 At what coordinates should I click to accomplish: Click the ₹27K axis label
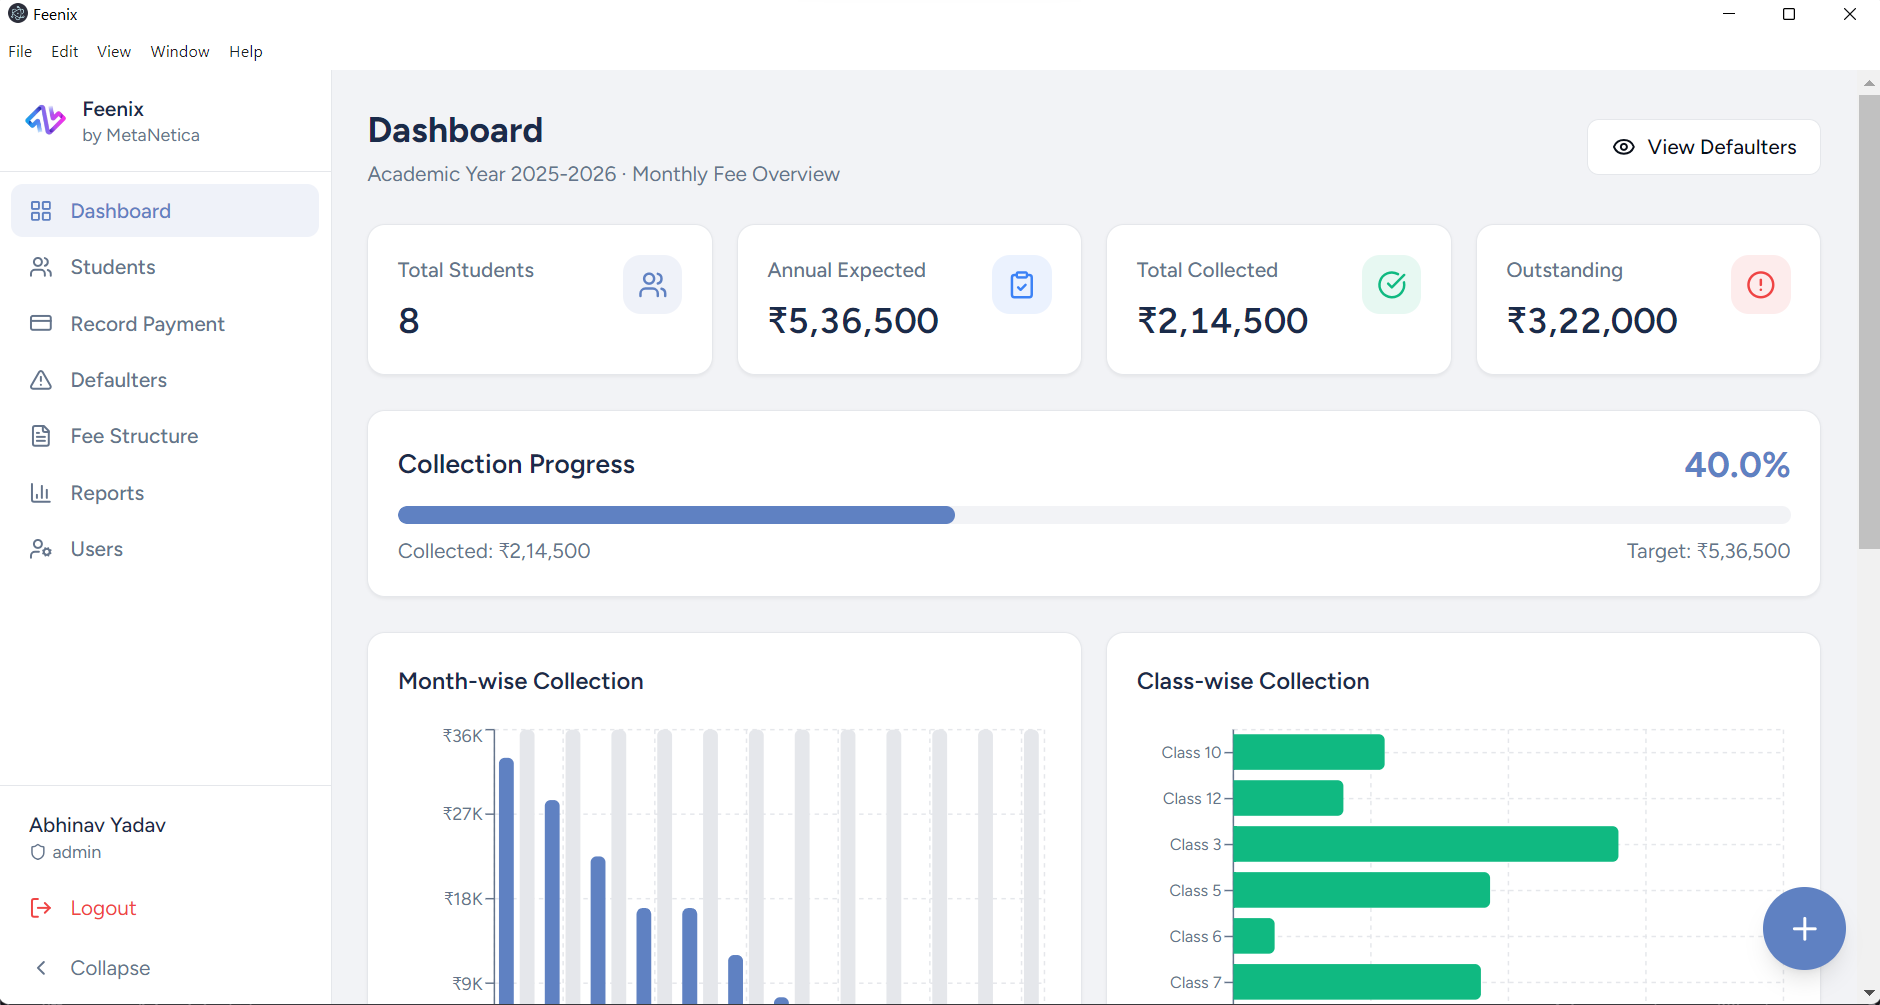tap(463, 814)
